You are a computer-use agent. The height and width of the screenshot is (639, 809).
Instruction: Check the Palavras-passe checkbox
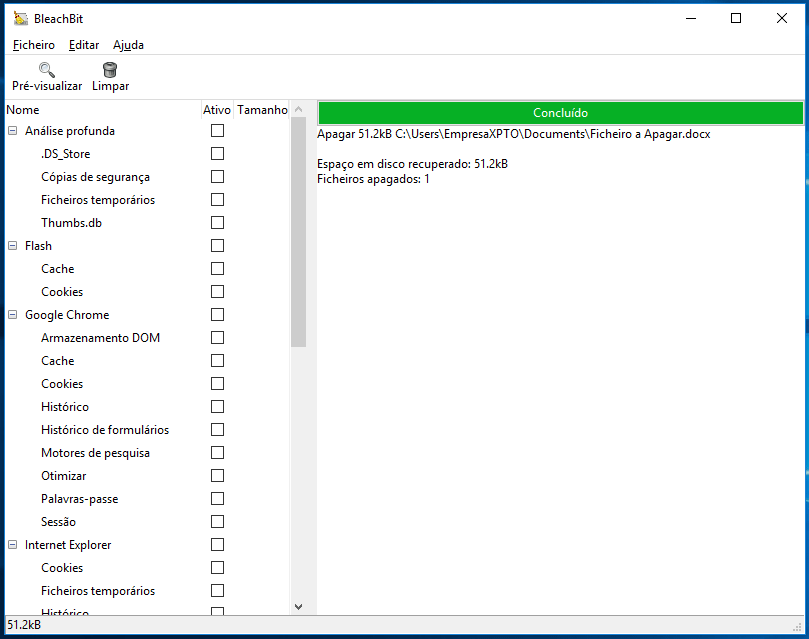[217, 499]
